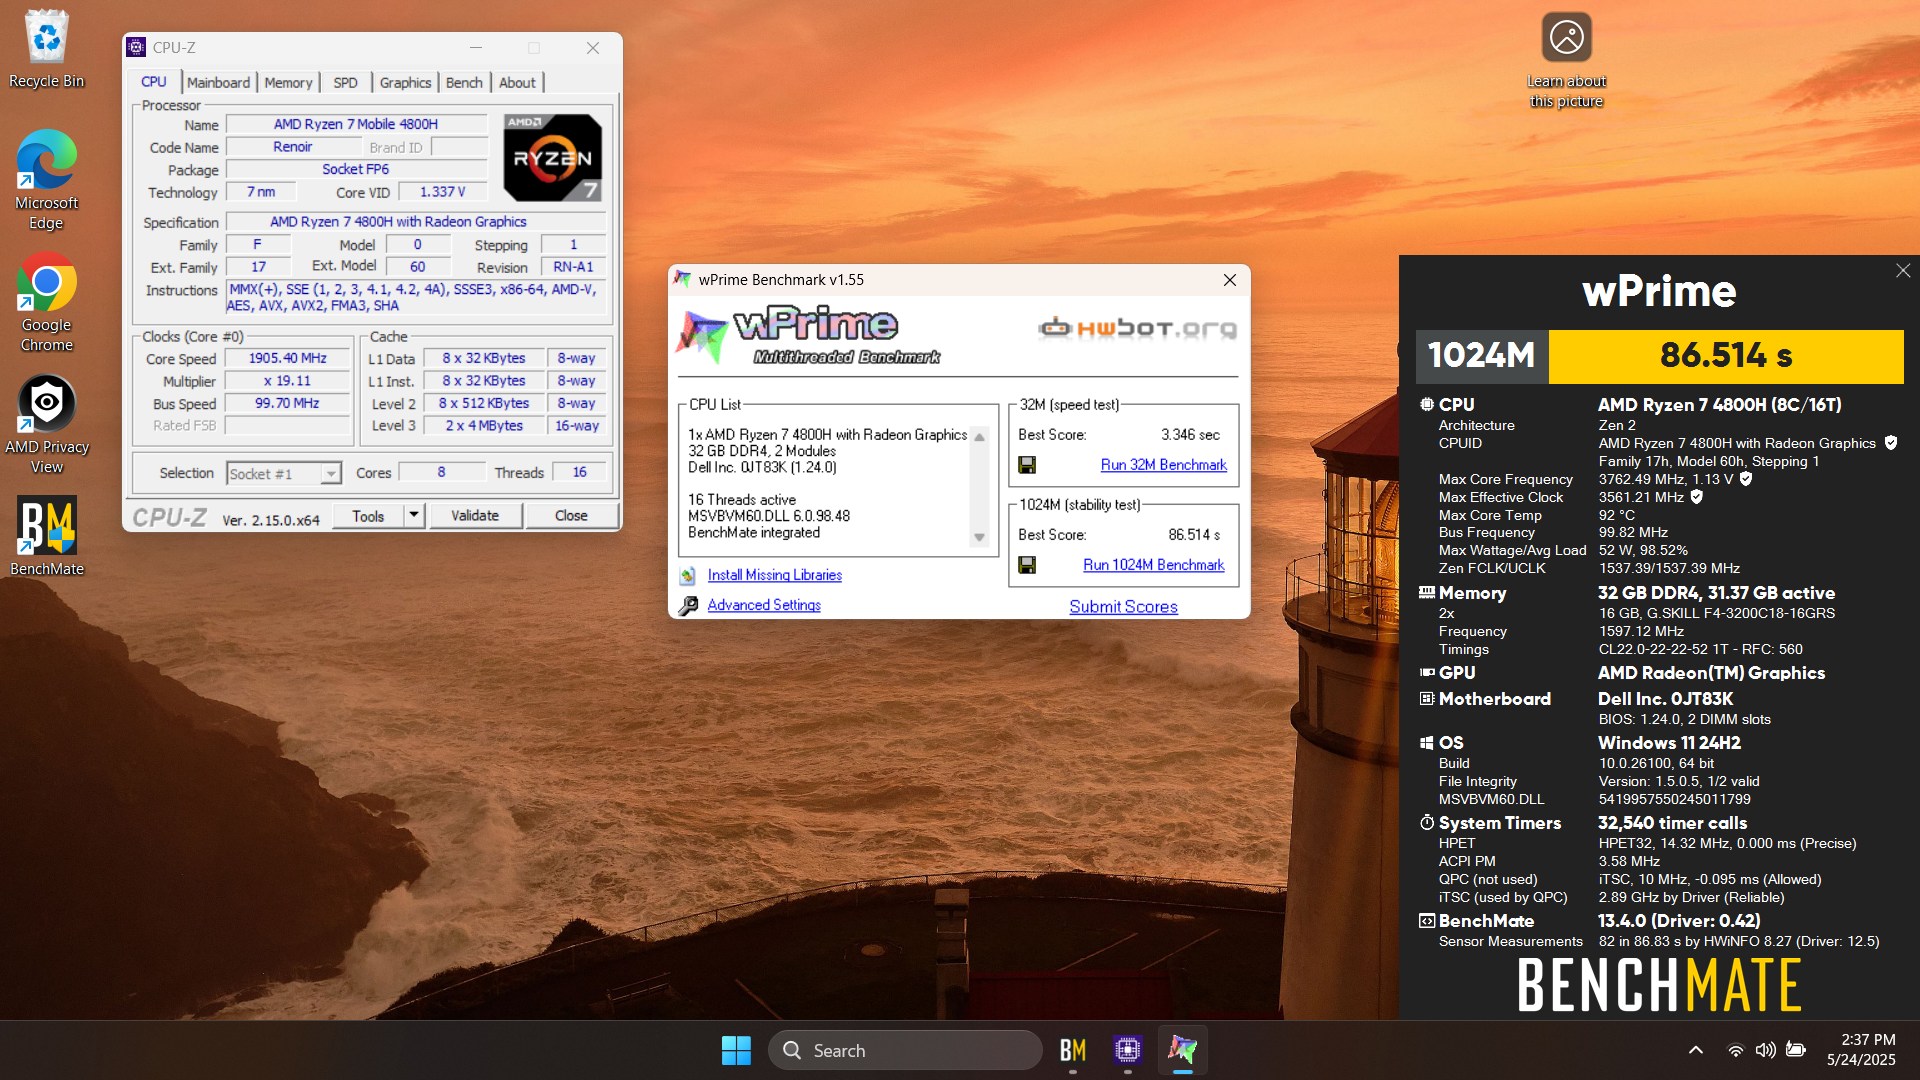
Task: Open the About tab in CPU-Z
Action: [x=517, y=83]
